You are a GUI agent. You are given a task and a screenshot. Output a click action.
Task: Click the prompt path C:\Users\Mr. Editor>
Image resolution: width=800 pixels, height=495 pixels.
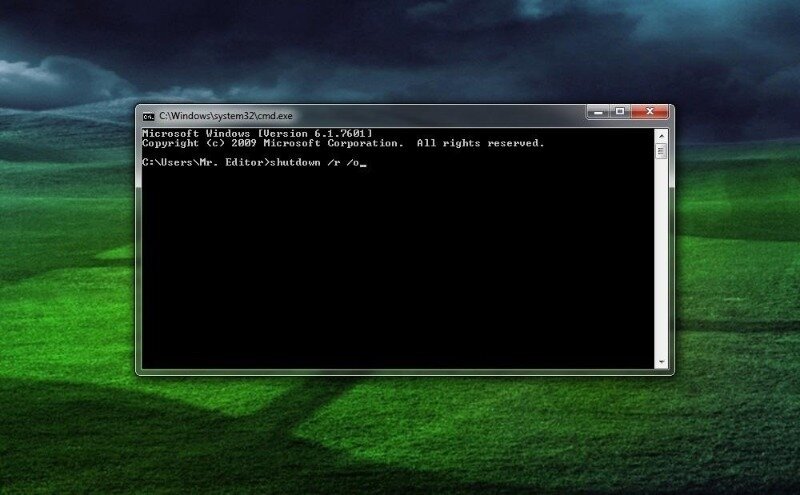click(x=206, y=162)
